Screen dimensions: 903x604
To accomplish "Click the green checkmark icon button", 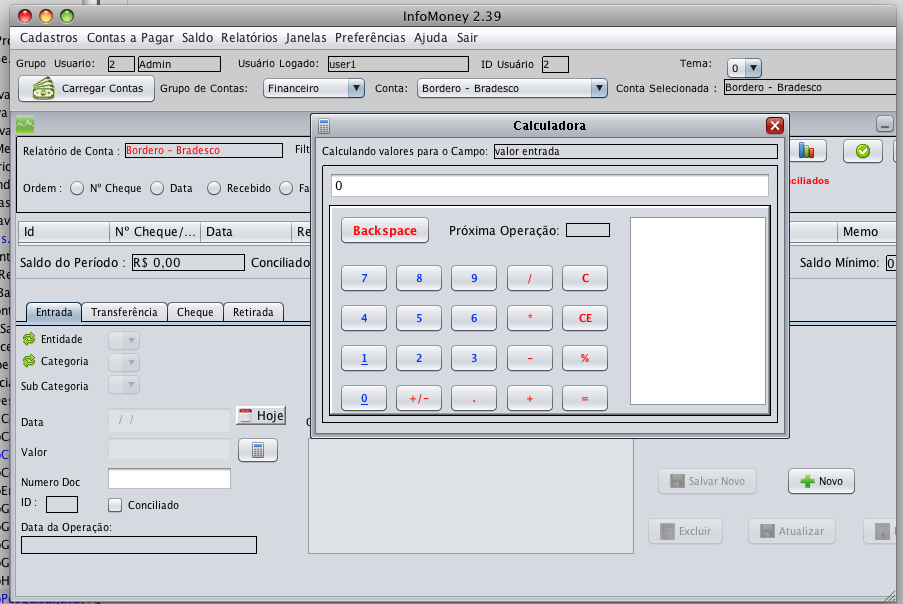I will point(862,151).
